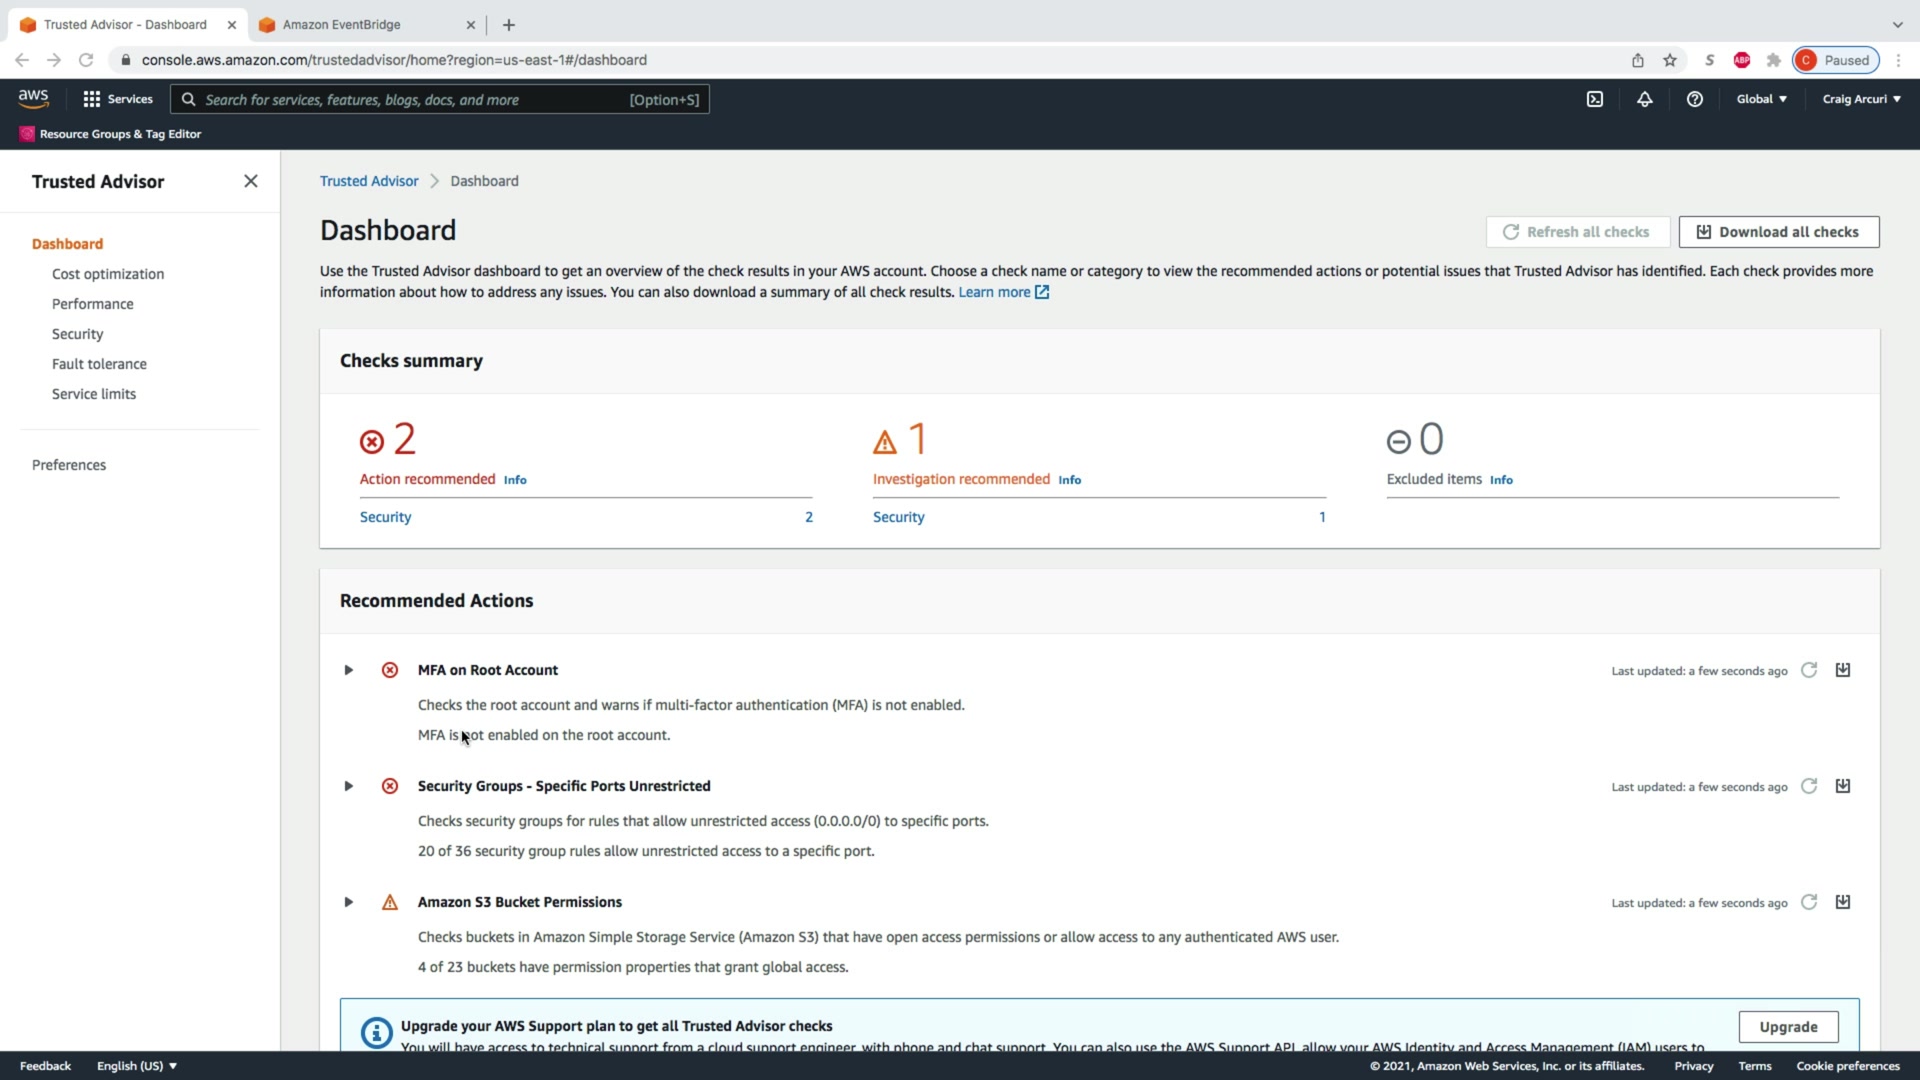Expand the MFA on Root Account details

(x=348, y=670)
